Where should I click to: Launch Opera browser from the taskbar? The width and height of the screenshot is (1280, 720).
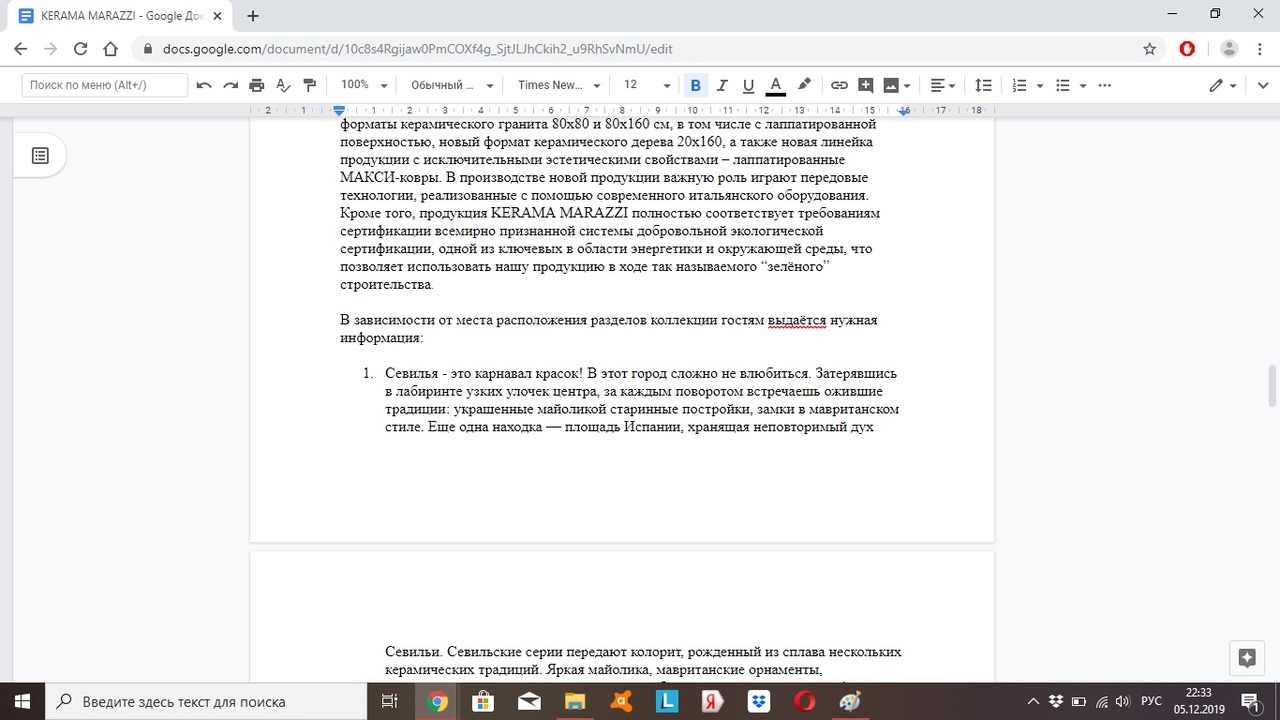(x=804, y=701)
